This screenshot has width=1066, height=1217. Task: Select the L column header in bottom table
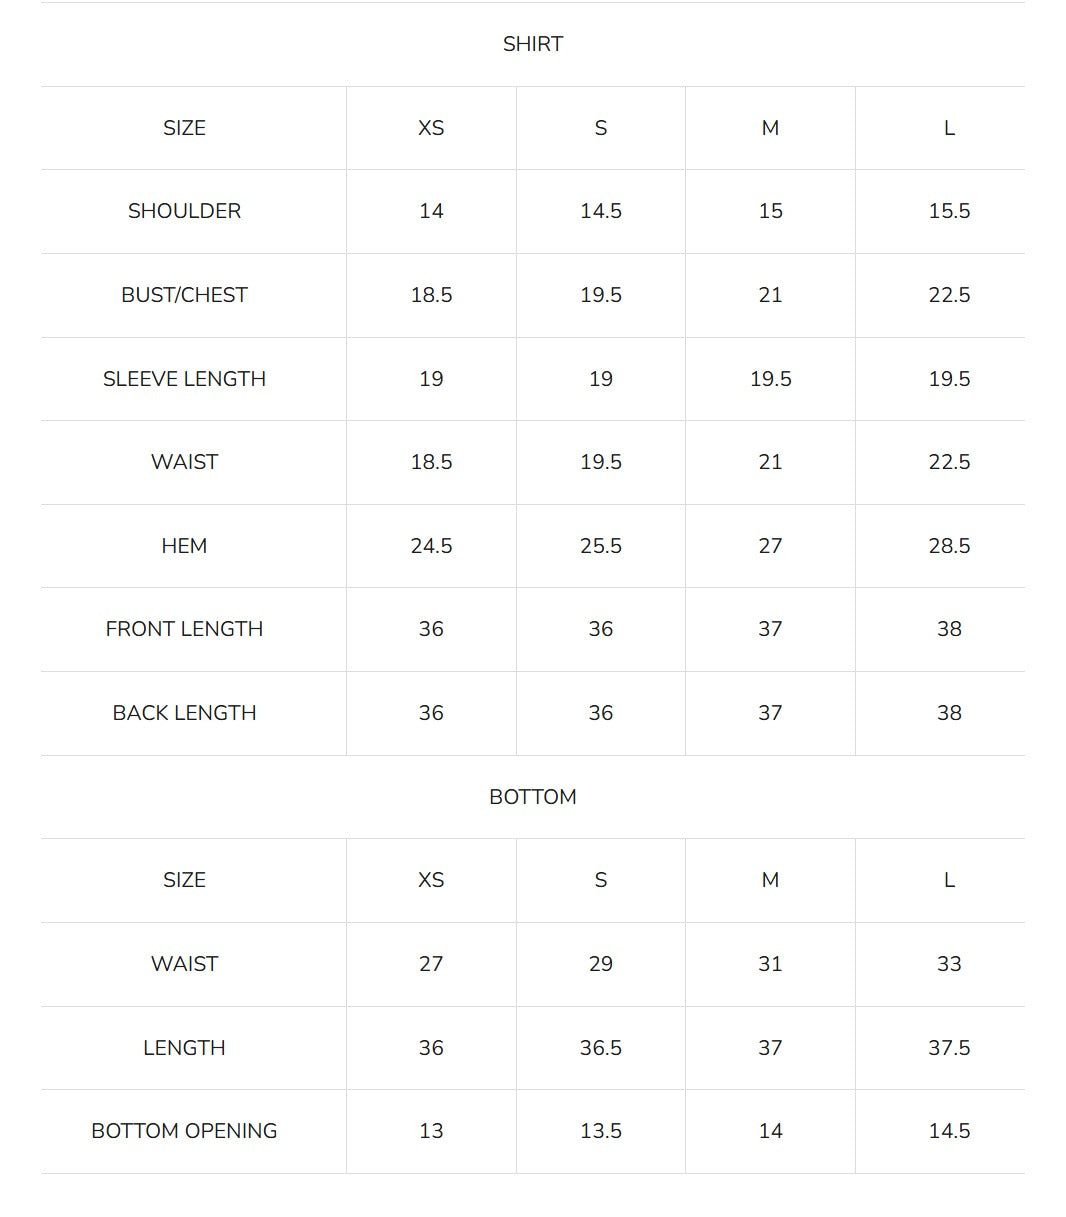(x=949, y=880)
